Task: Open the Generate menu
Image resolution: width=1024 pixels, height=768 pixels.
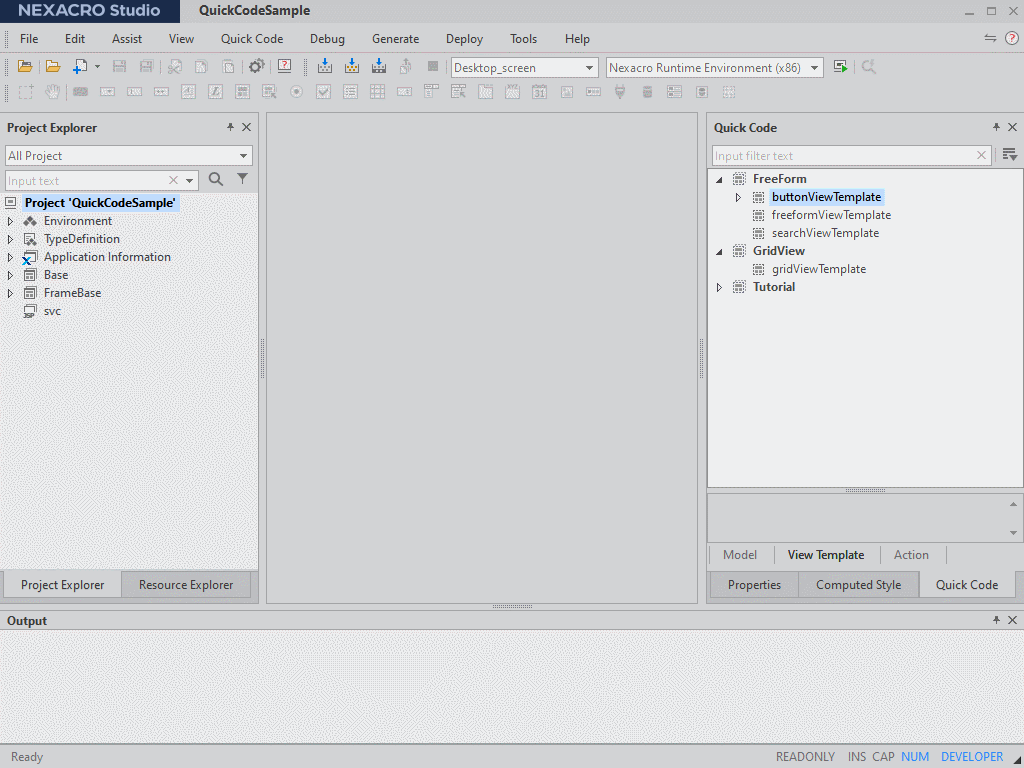Action: (395, 39)
